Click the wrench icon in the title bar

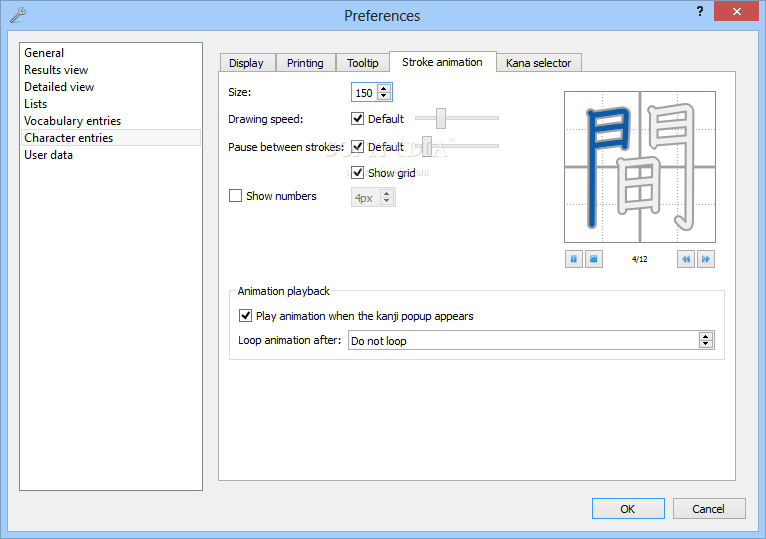(18, 15)
